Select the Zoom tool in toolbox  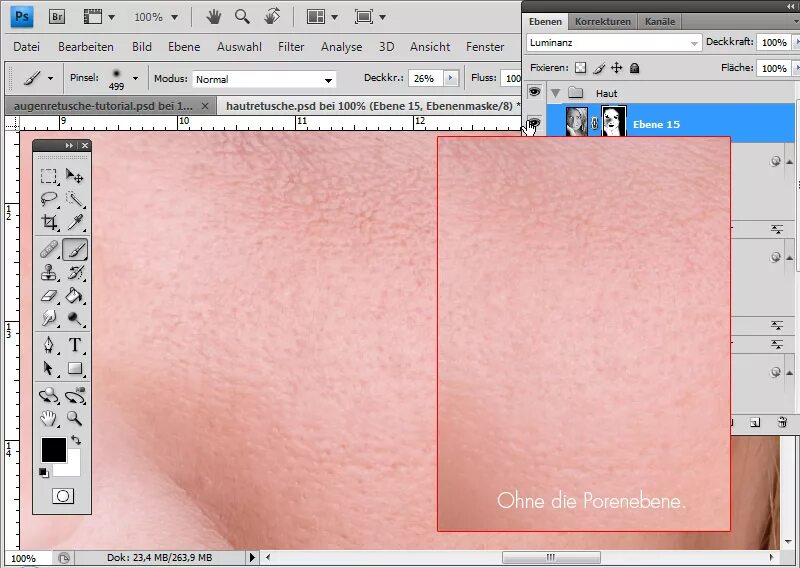coord(74,418)
